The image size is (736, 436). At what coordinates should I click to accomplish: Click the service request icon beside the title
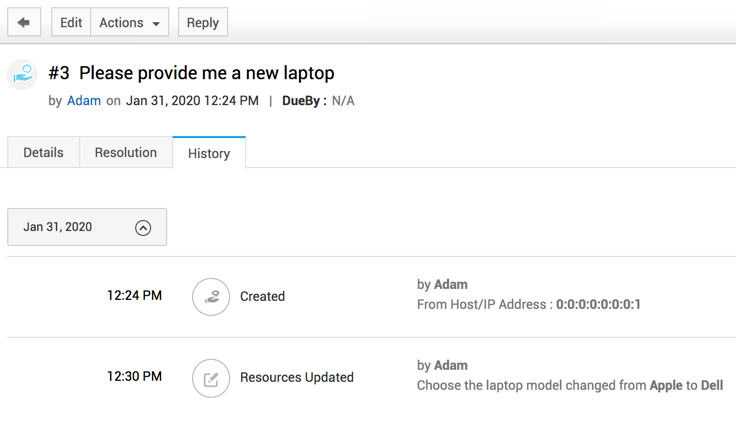coord(22,74)
